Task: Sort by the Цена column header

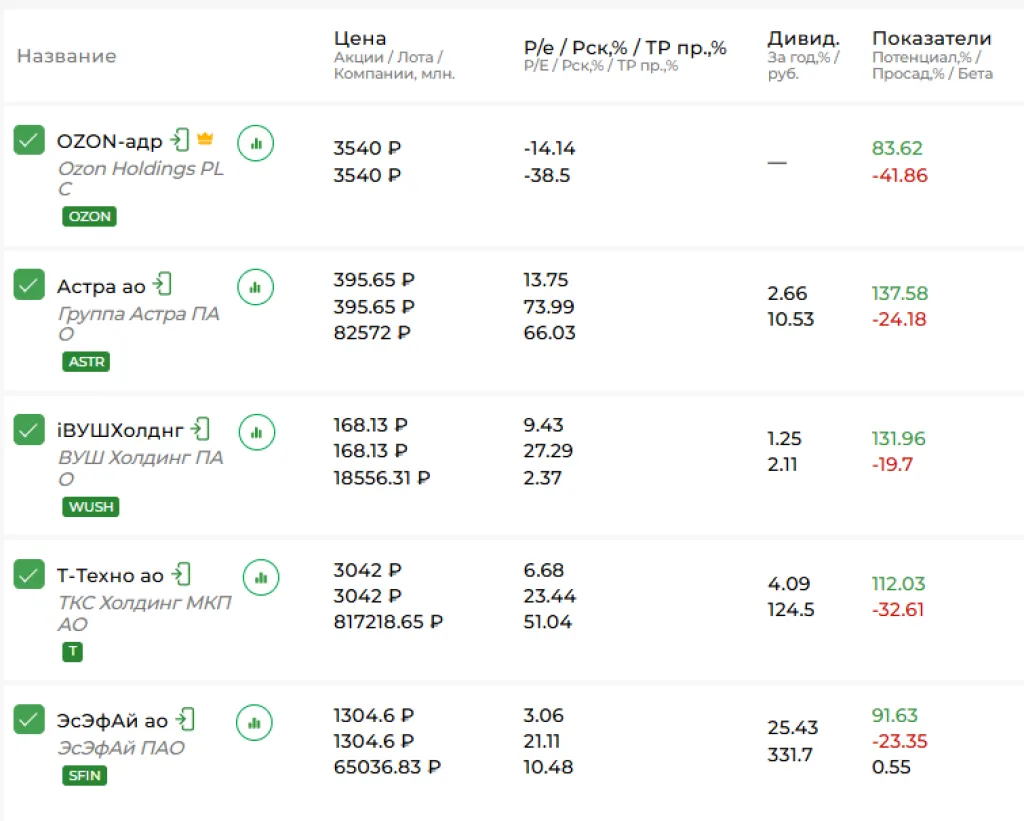Action: pos(360,39)
